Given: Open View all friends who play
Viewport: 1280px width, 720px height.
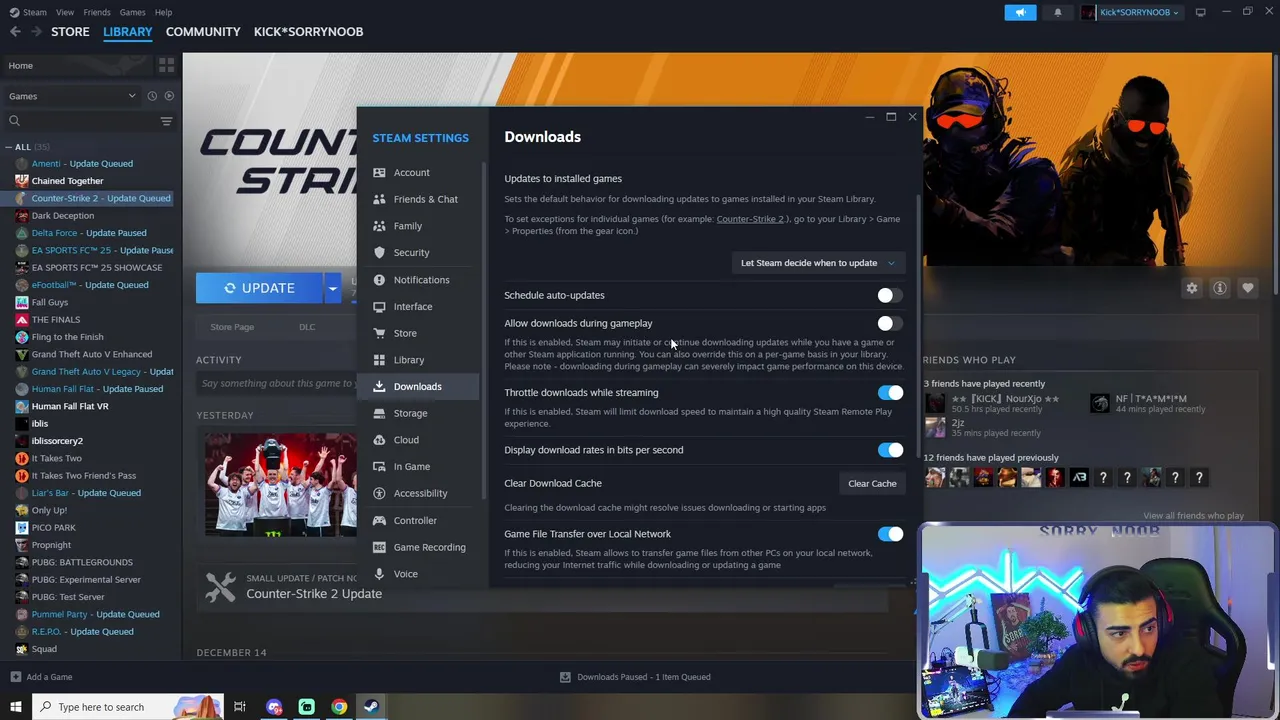Looking at the screenshot, I should [1193, 516].
